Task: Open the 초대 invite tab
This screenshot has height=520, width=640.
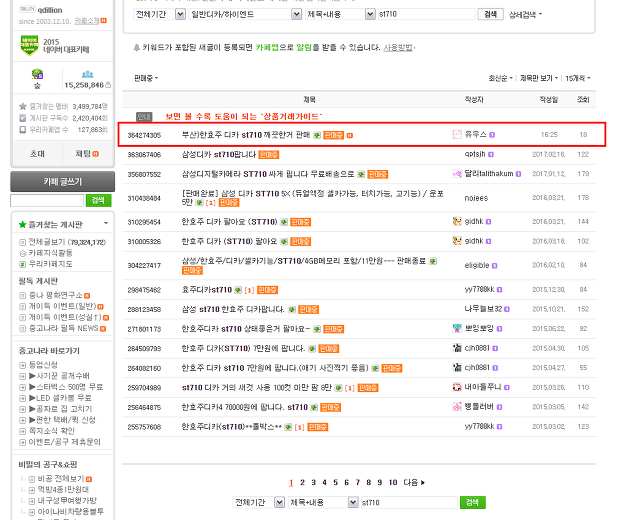Action: (37, 154)
